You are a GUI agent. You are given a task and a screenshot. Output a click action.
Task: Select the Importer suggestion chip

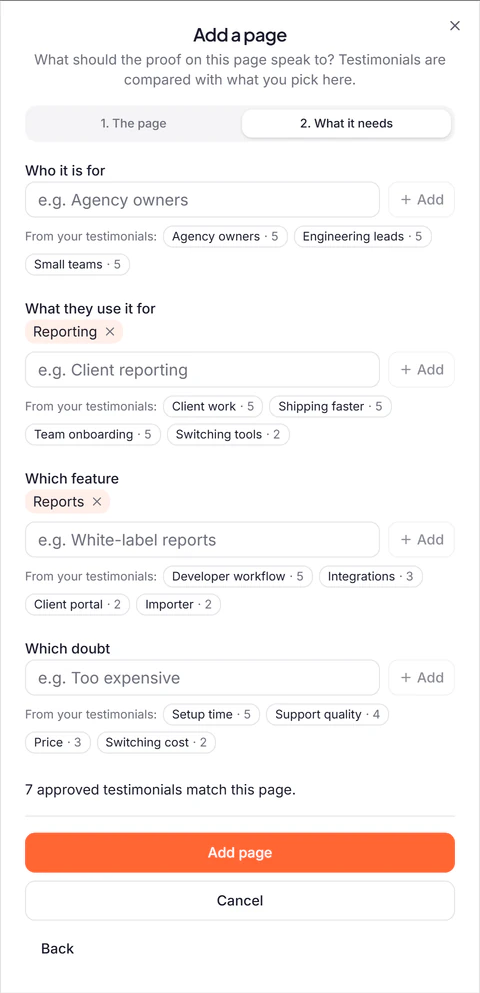179,604
